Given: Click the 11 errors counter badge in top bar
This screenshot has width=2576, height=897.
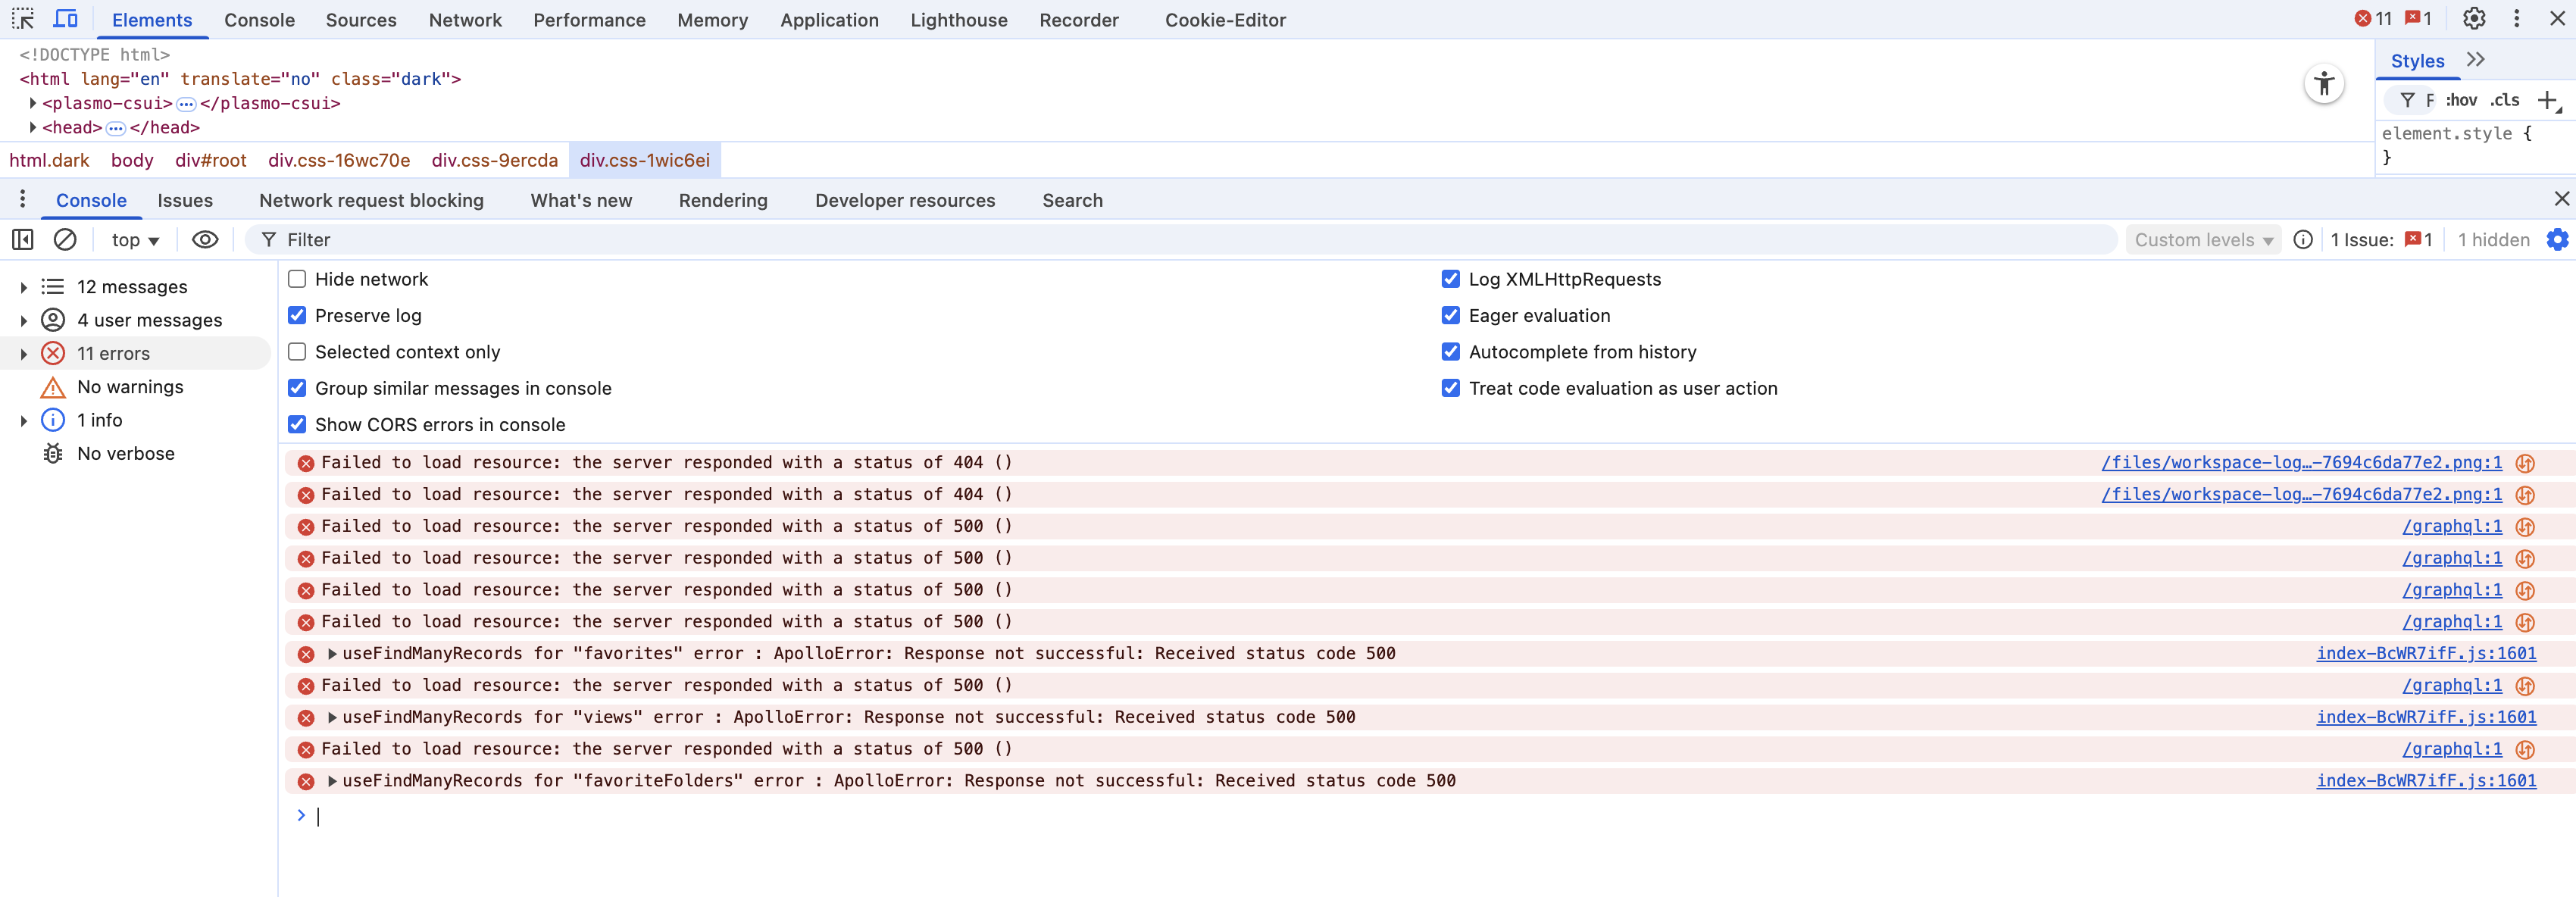Looking at the screenshot, I should tap(2374, 19).
